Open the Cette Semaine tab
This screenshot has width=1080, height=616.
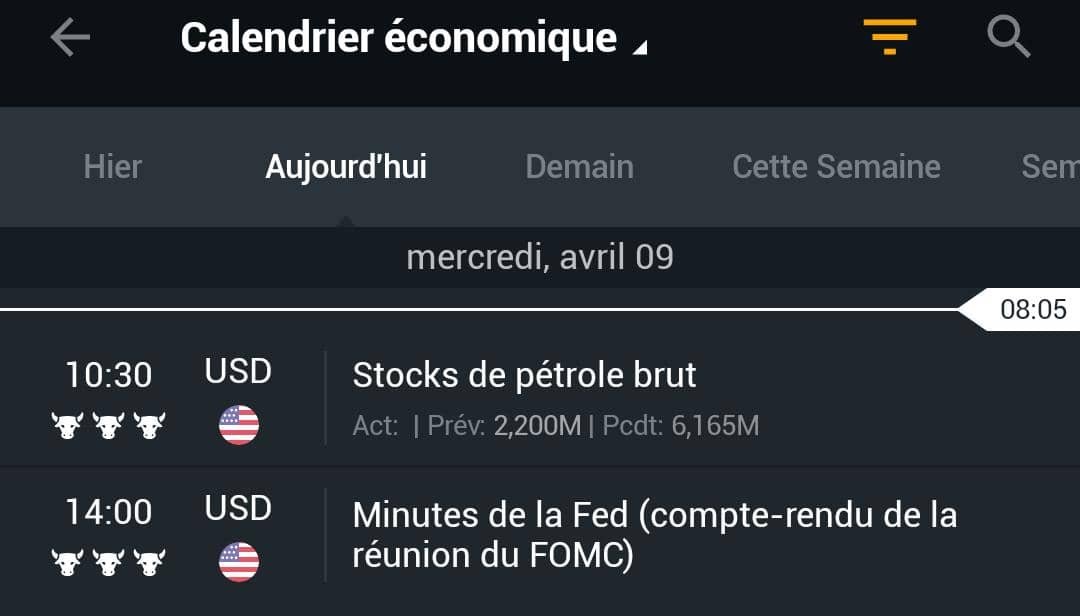836,167
